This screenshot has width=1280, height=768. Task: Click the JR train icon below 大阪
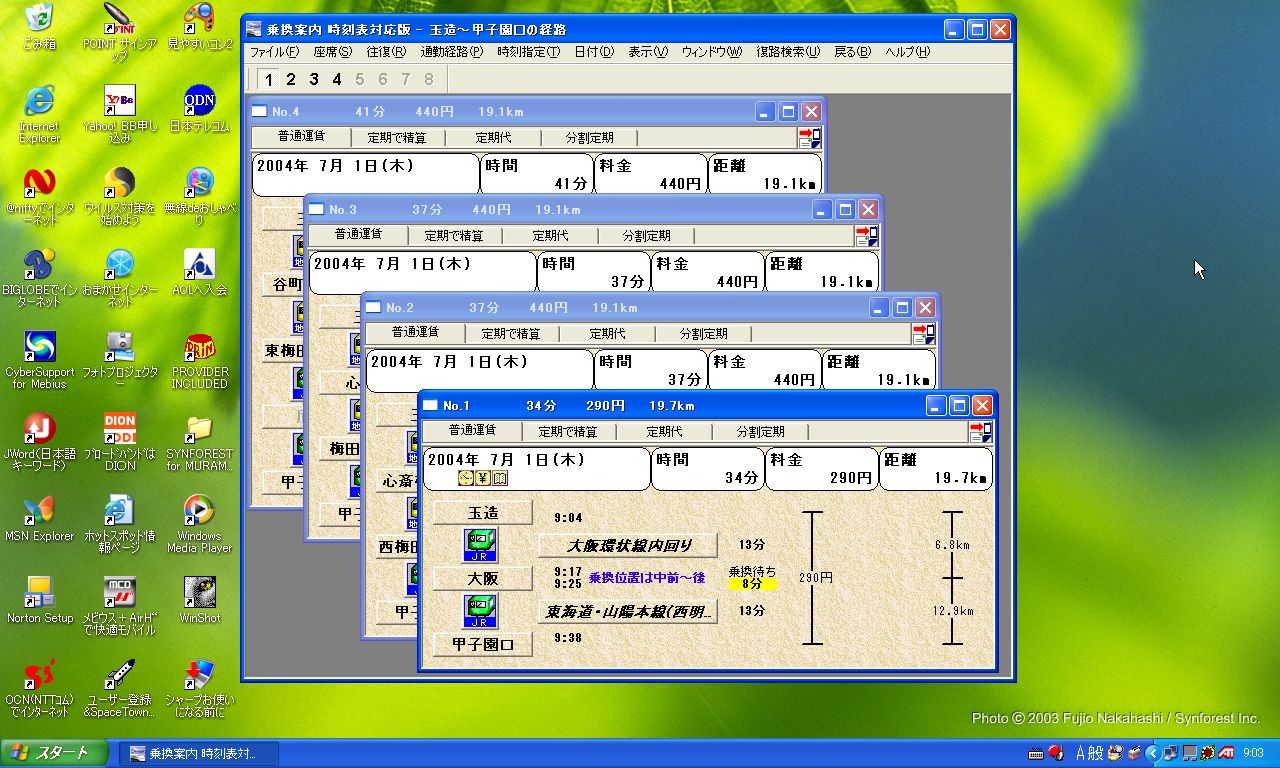481,611
